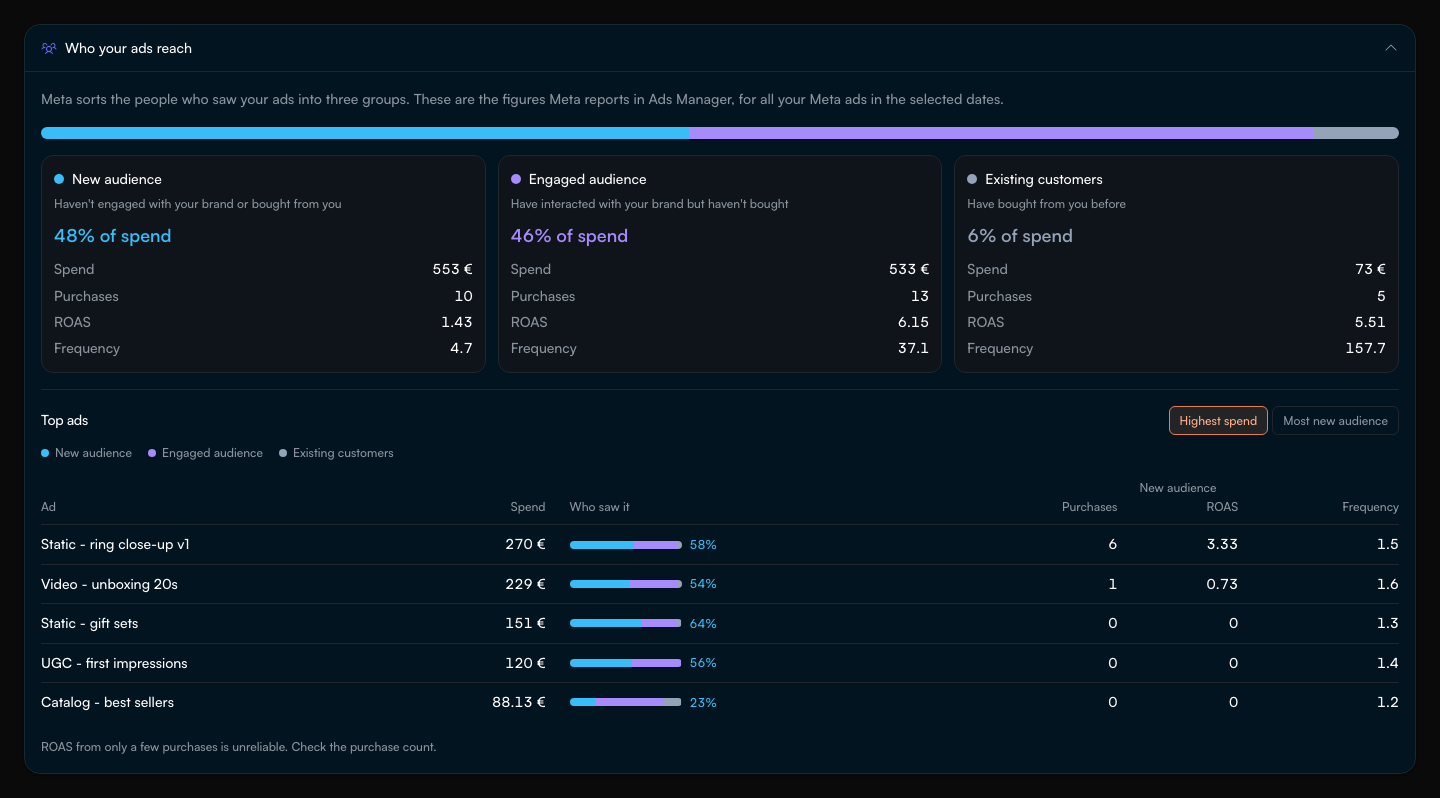This screenshot has width=1440, height=798.
Task: Click the Who saw it column header
Action: click(600, 507)
